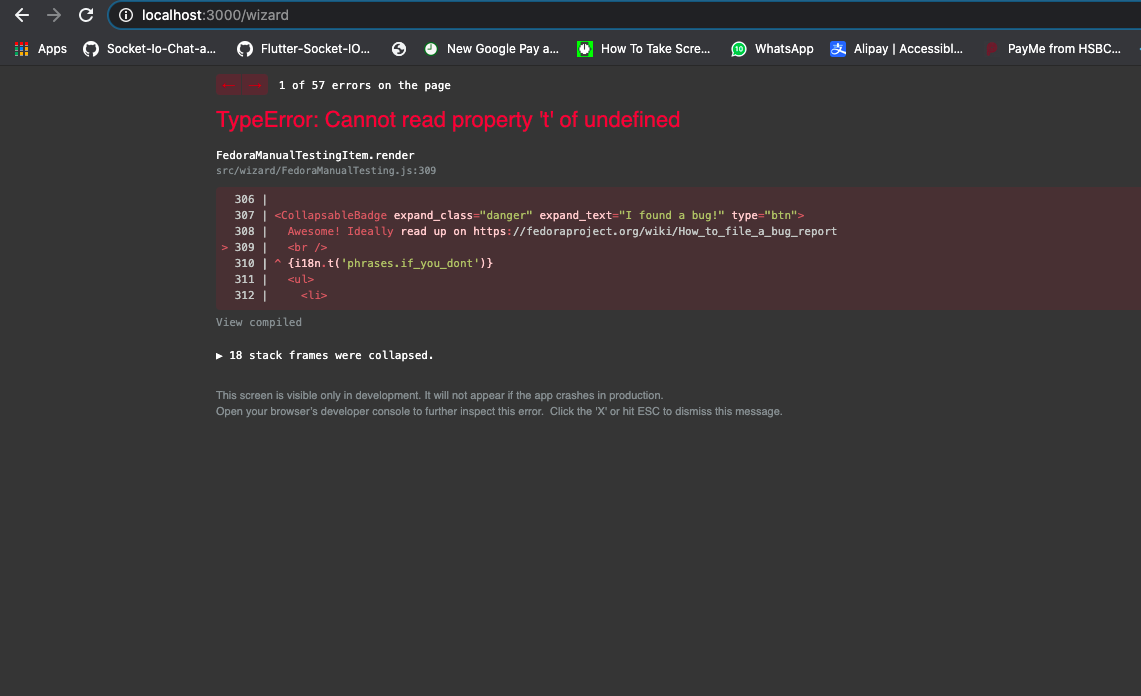Click the '1 of 57 errors' counter
This screenshot has width=1141, height=696.
pos(365,85)
